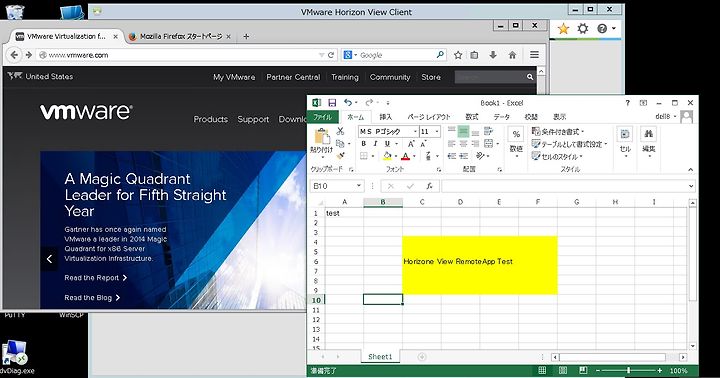Add a new sheet with plus icon
The width and height of the screenshot is (720, 378).
tap(422, 356)
